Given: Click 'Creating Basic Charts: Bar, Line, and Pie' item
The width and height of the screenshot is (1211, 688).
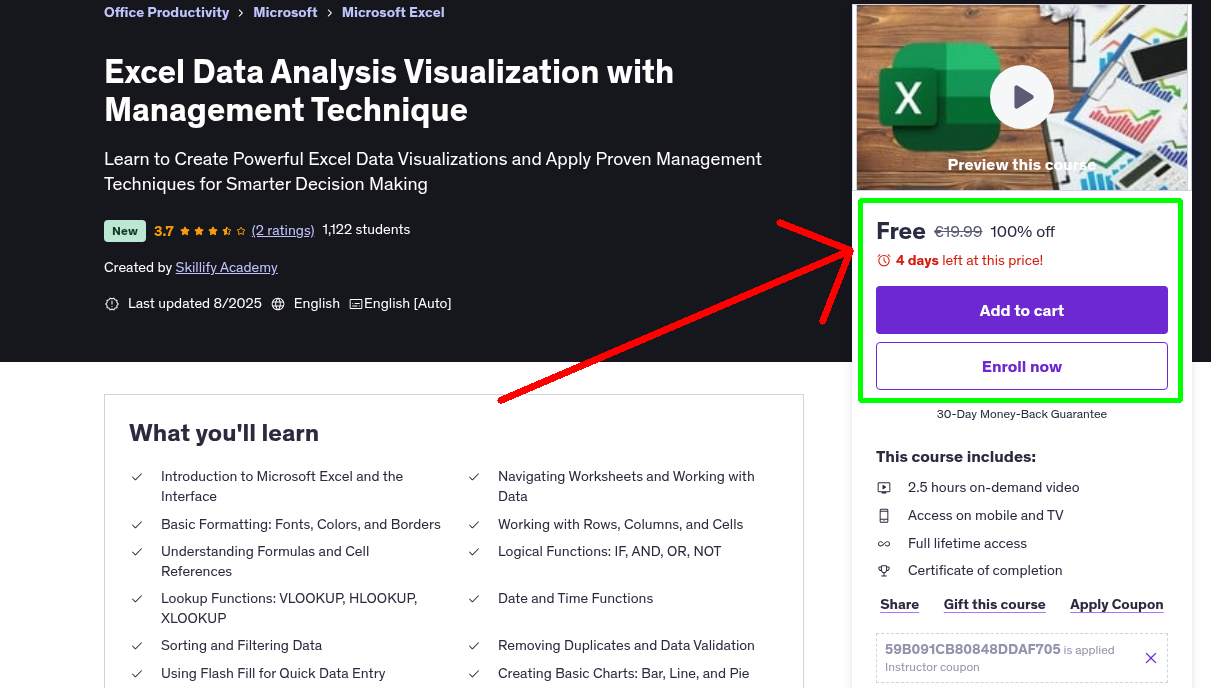Looking at the screenshot, I should pyautogui.click(x=623, y=674).
